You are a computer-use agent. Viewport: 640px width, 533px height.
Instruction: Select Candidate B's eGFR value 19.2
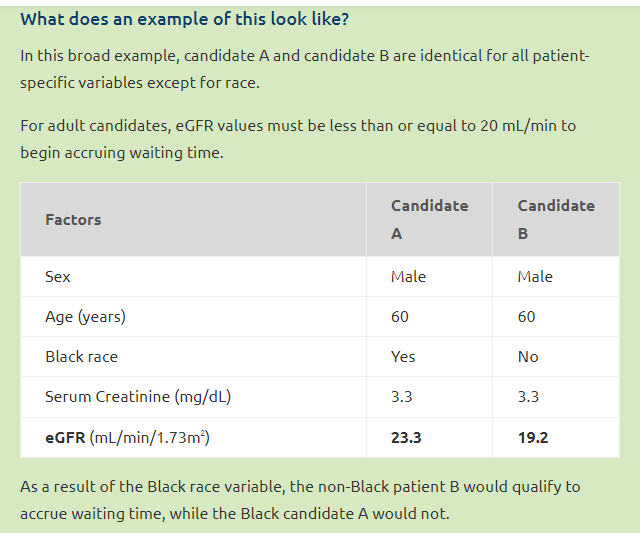533,438
